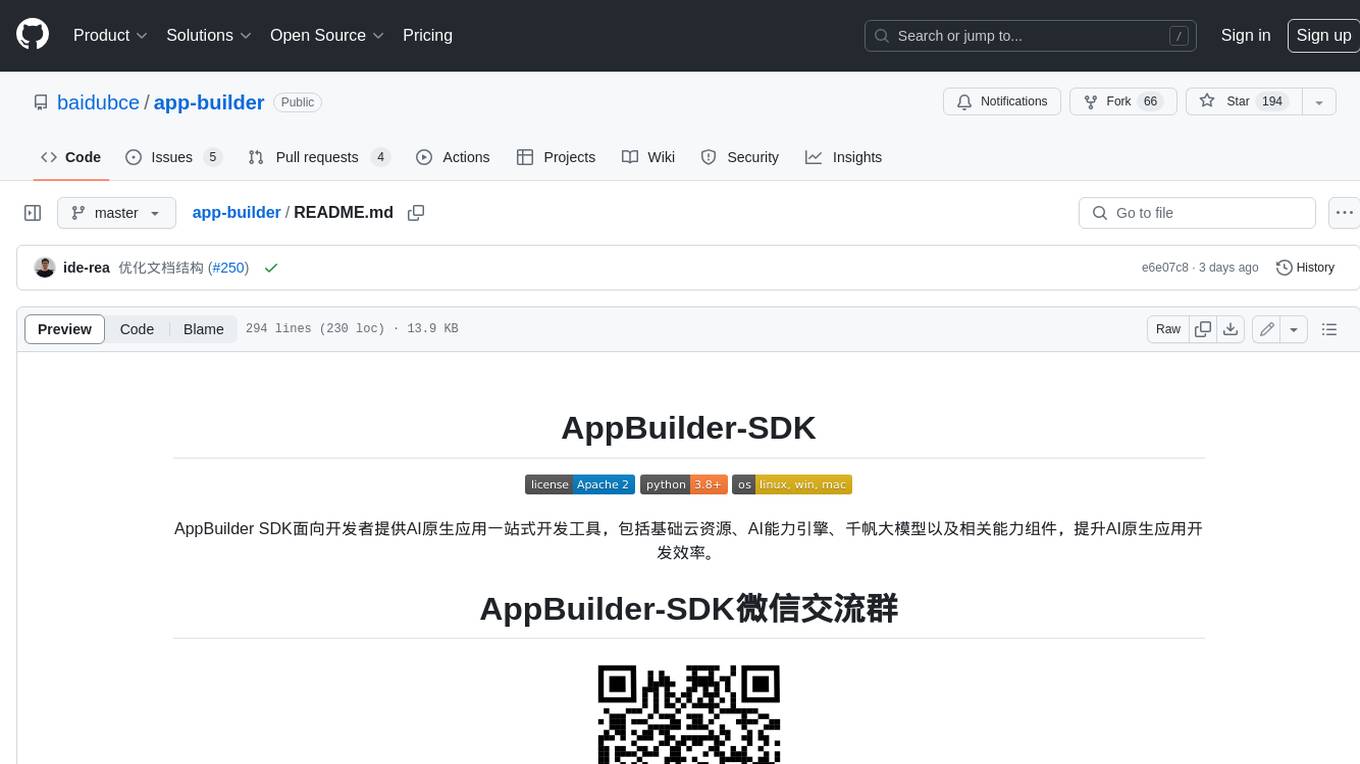The width and height of the screenshot is (1360, 764).
Task: Fork the repository
Action: click(x=1121, y=102)
